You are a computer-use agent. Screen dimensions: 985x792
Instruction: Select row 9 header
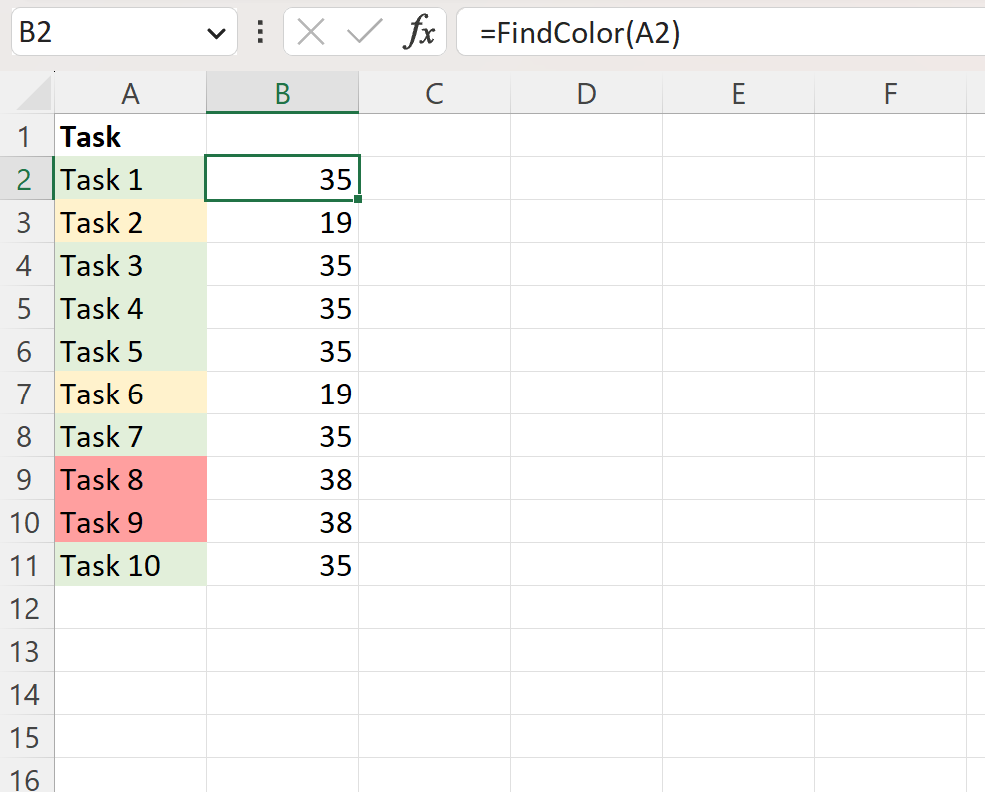27,479
